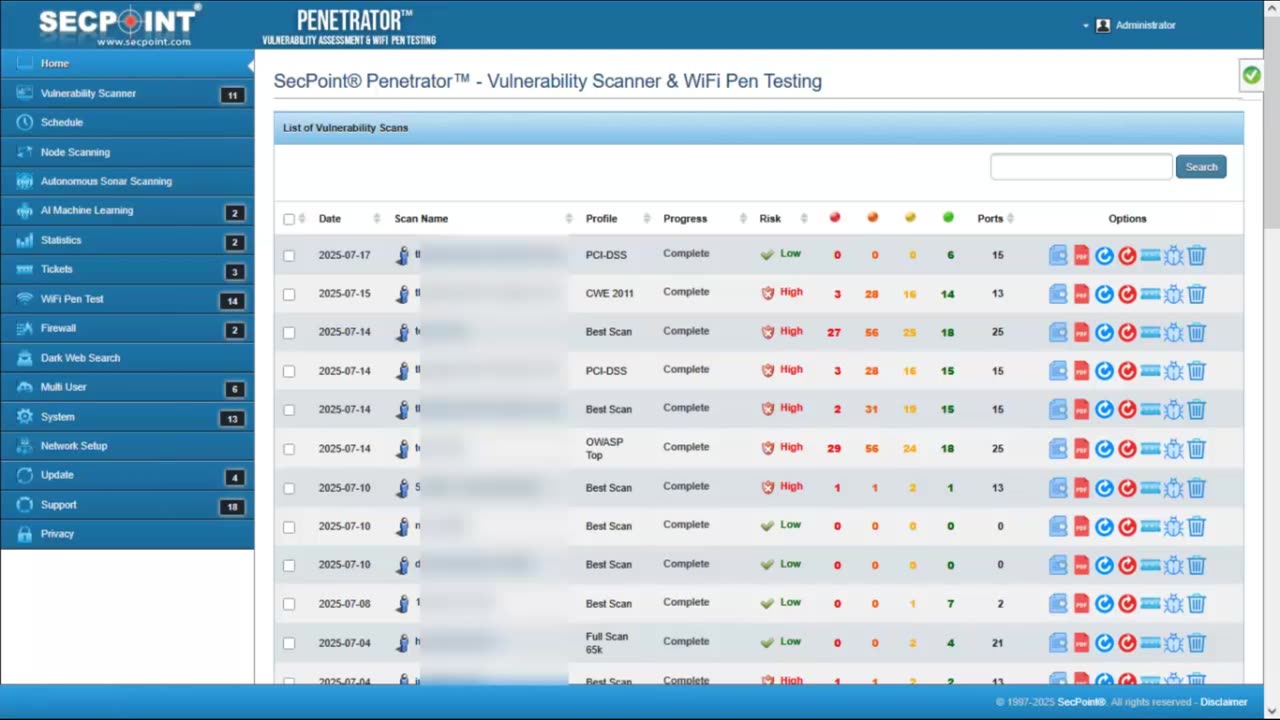Screen dimensions: 1280x720
Task: Click the green checkmark status icon near the page title
Action: pos(1251,75)
